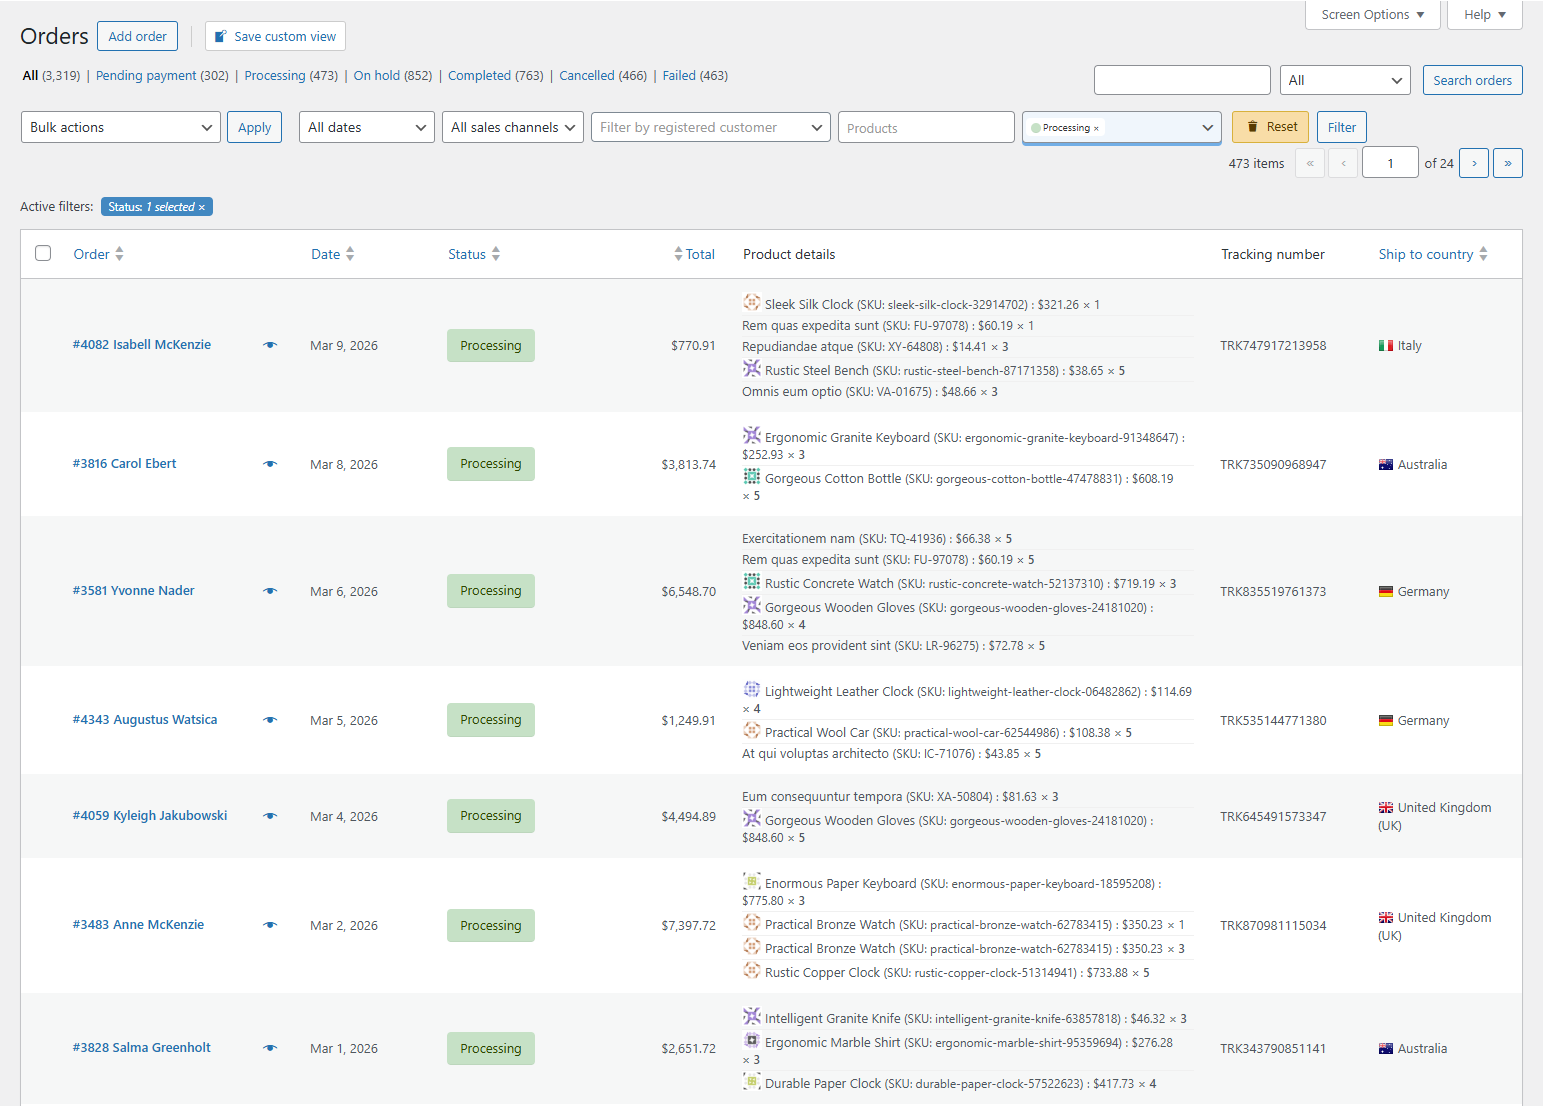
Task: Click Sleek Silk Clock product thumbnail
Action: [752, 302]
